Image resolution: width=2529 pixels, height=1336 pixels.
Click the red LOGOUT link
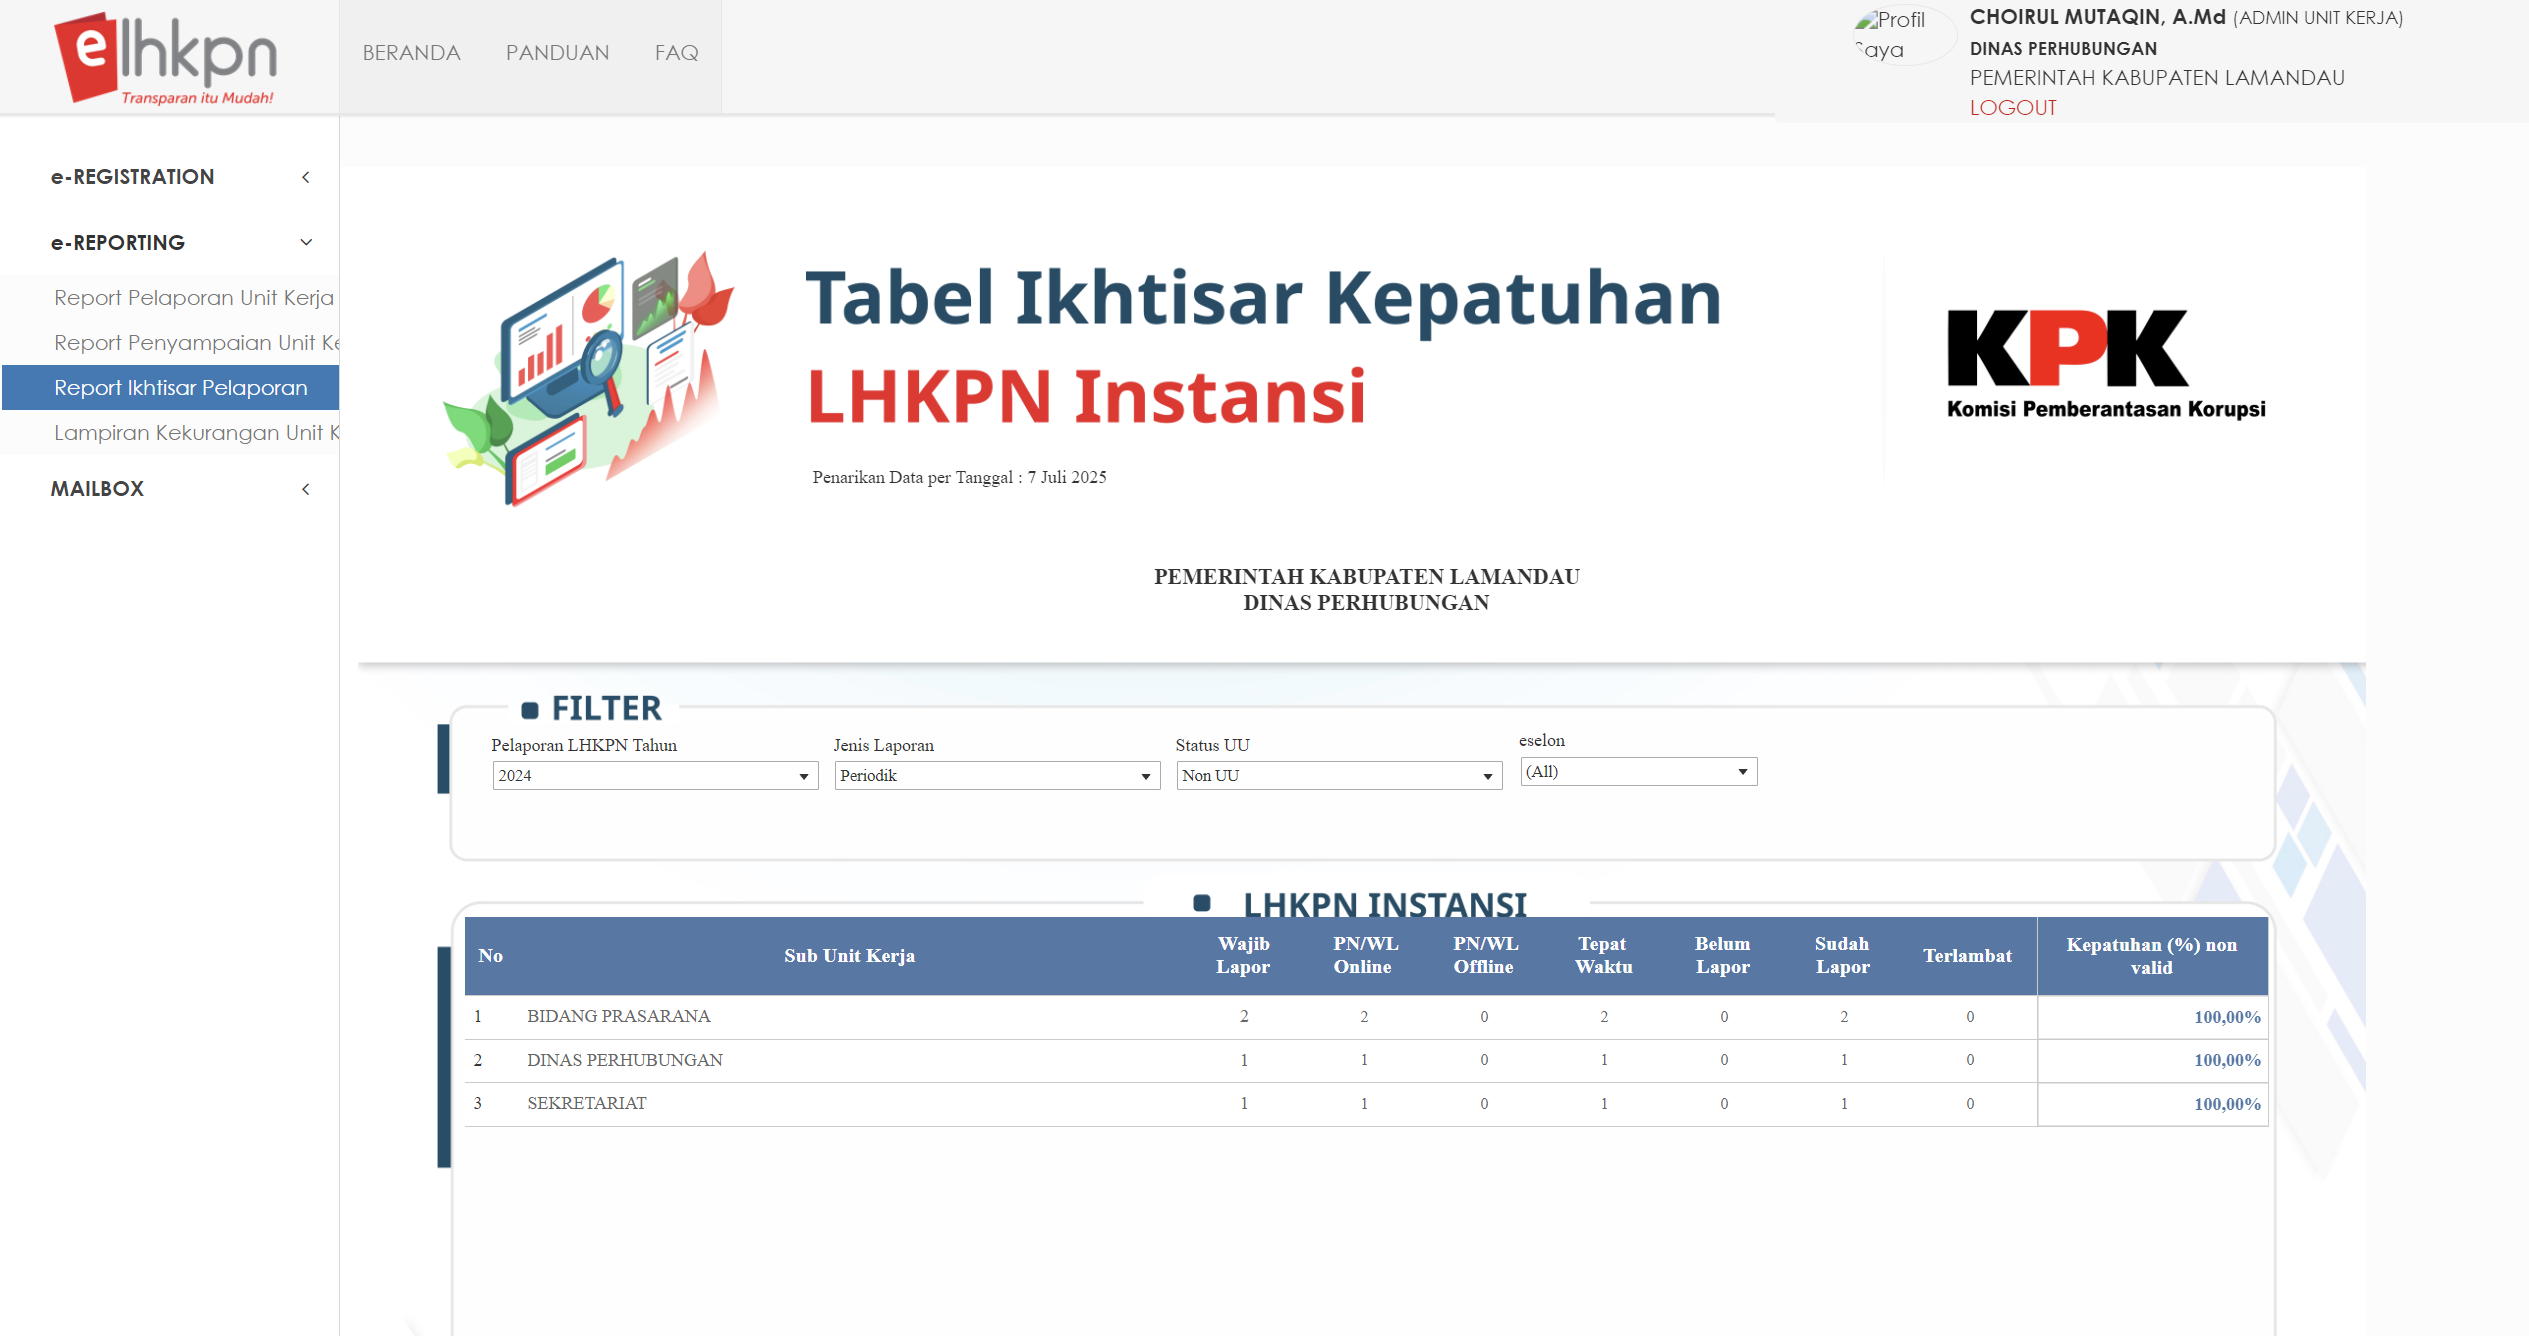click(2012, 107)
